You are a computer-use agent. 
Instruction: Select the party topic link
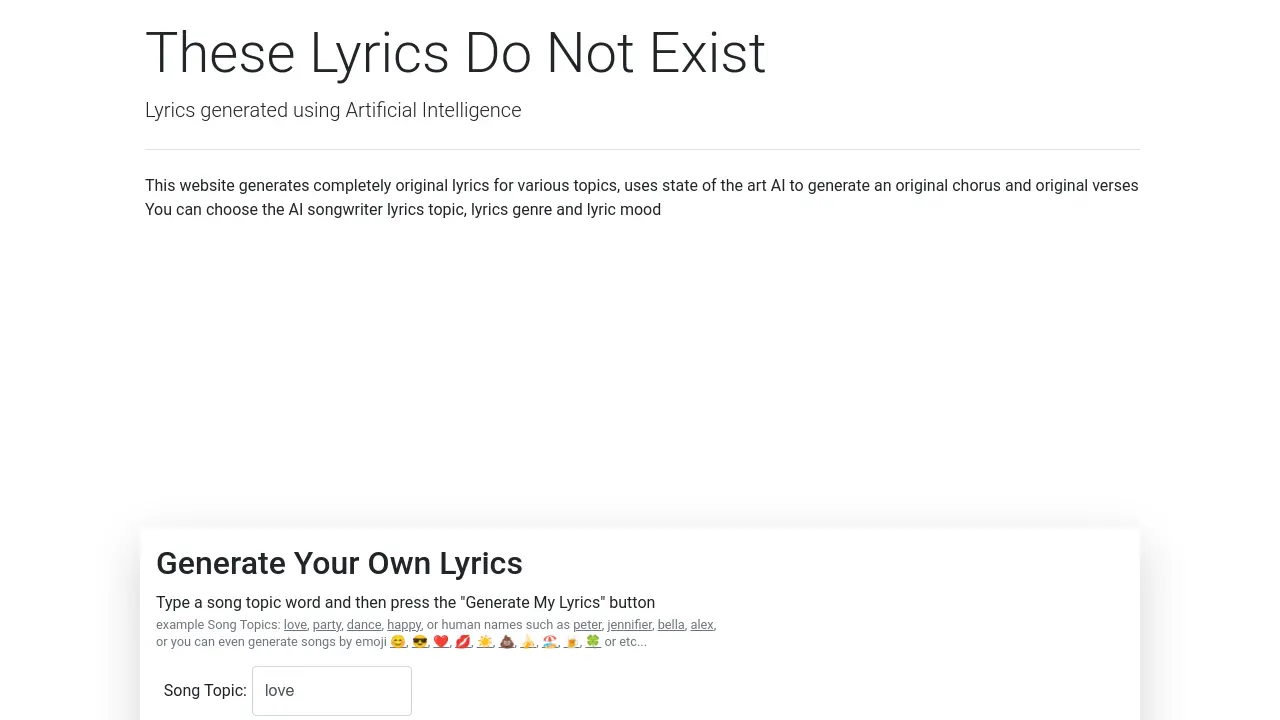[x=326, y=624]
